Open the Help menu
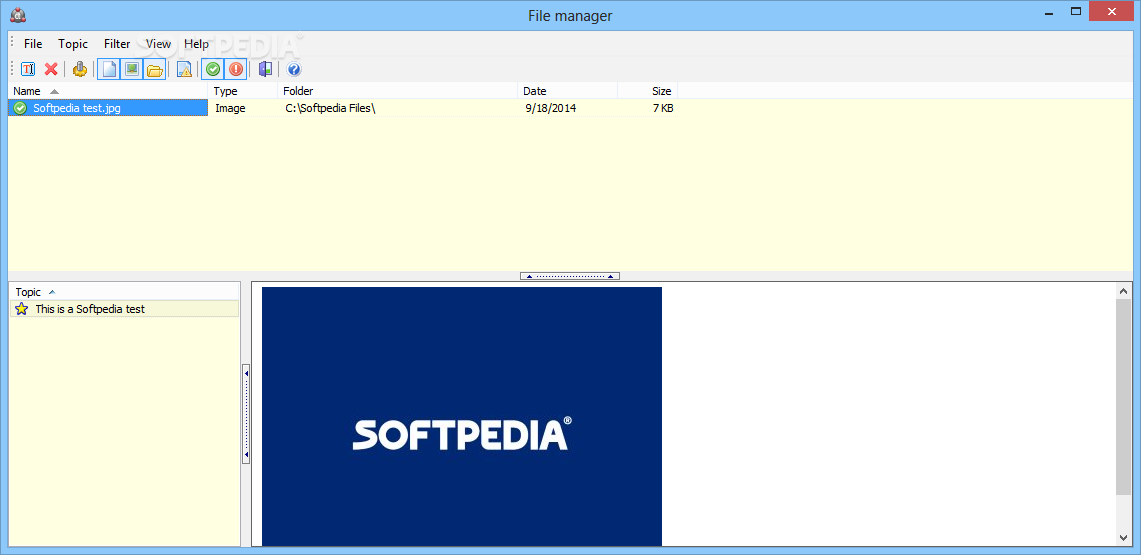Viewport: 1141px width, 555px height. (x=196, y=44)
